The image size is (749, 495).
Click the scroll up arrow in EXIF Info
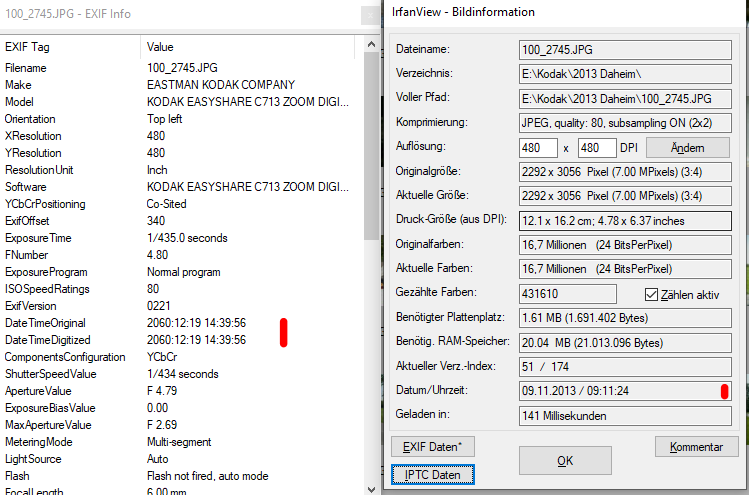point(372,44)
